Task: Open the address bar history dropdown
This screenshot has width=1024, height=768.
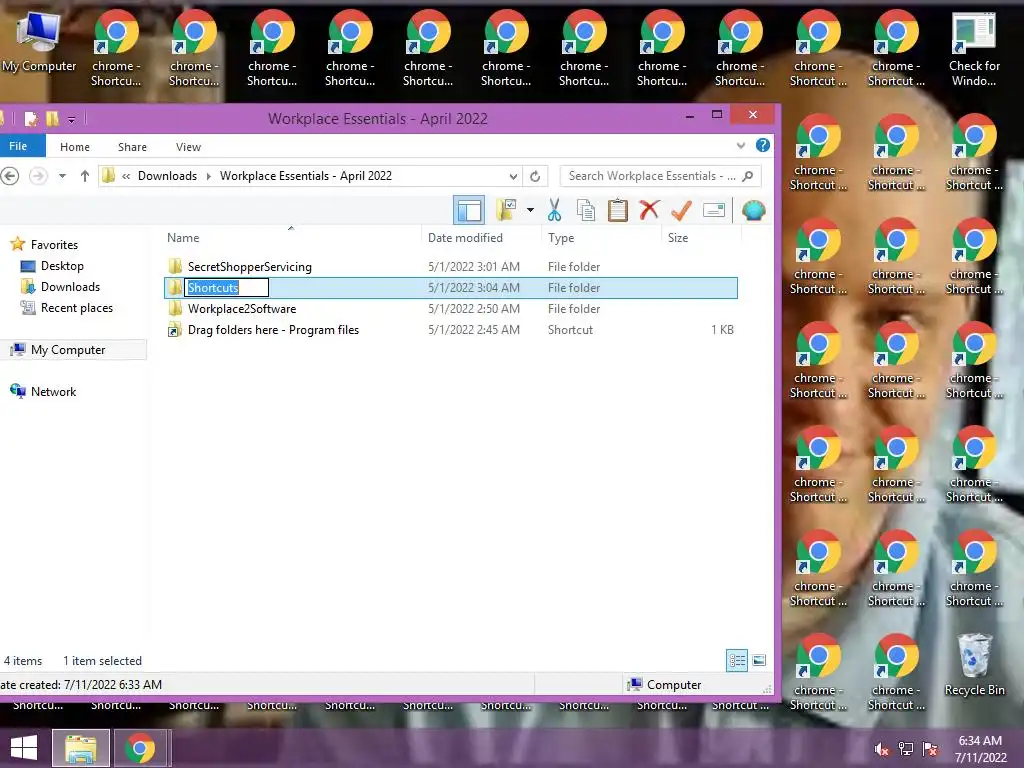Action: pos(513,176)
